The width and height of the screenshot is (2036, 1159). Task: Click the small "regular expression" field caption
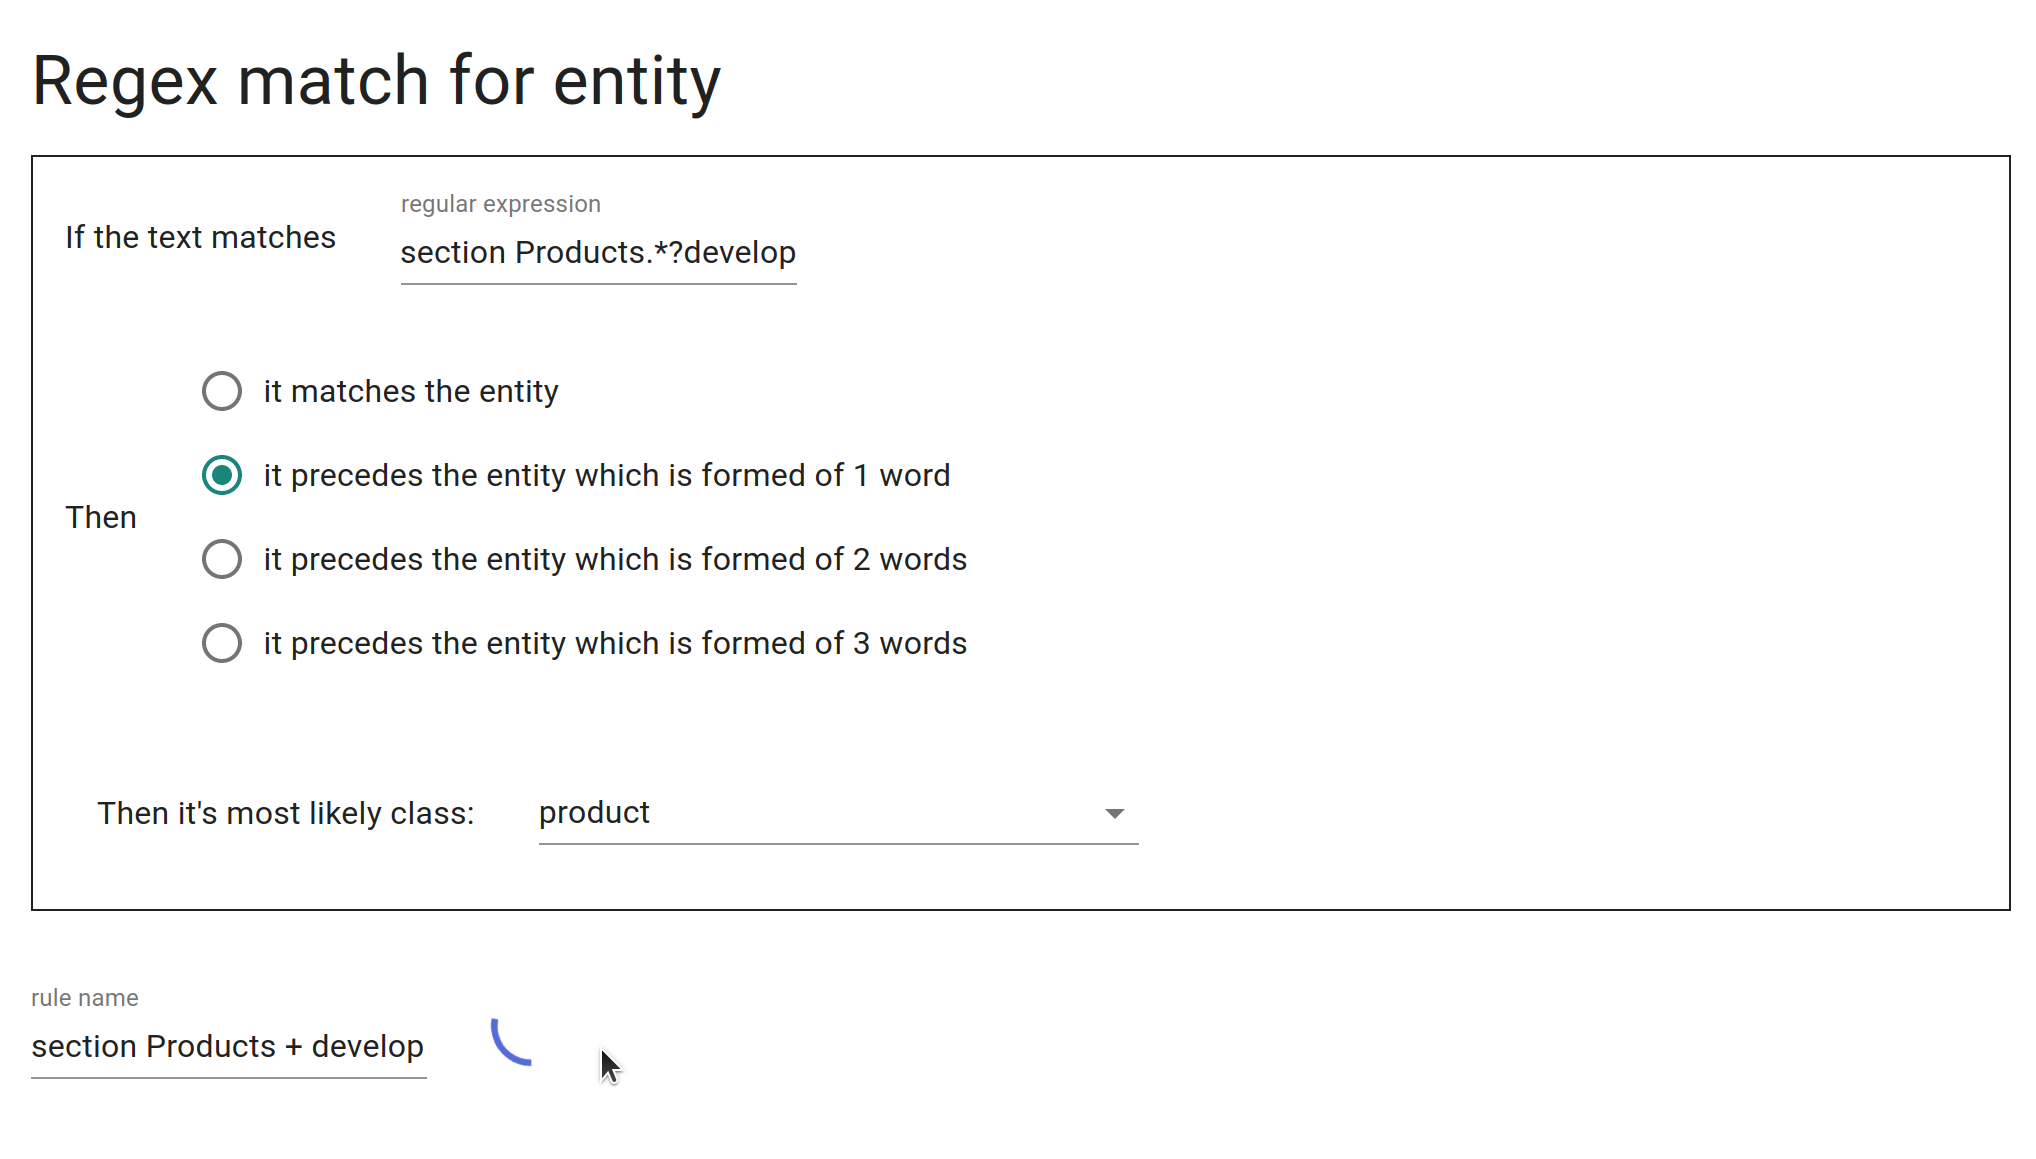pyautogui.click(x=500, y=204)
